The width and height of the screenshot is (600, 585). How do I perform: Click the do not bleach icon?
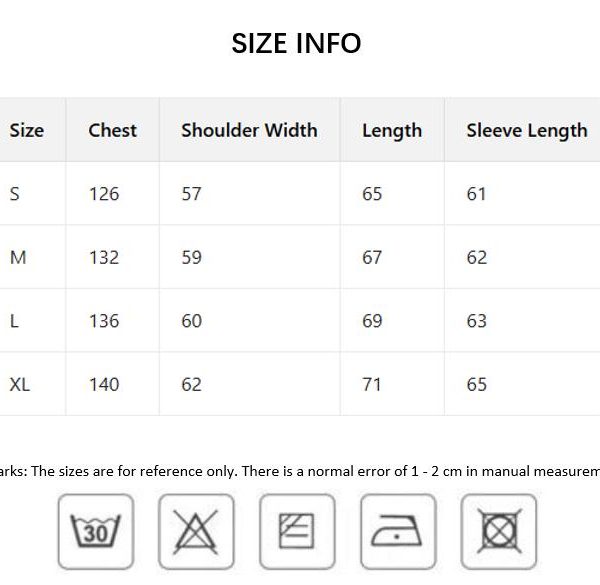pyautogui.click(x=196, y=531)
